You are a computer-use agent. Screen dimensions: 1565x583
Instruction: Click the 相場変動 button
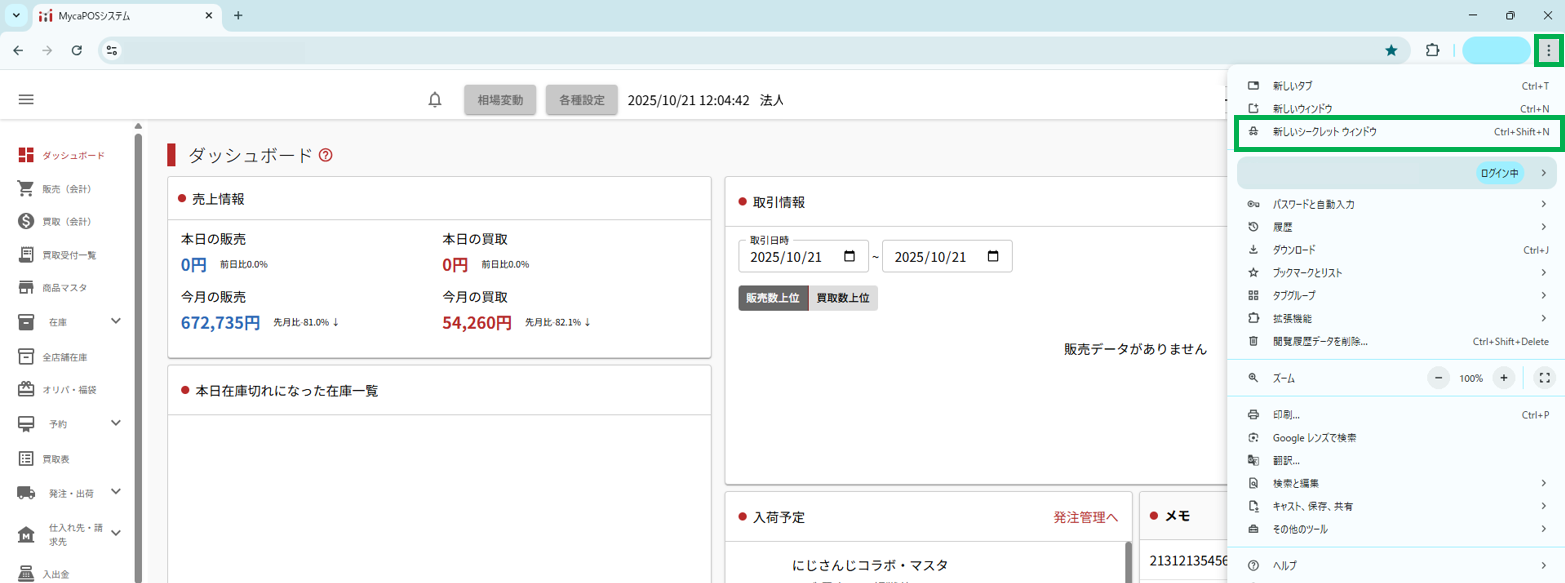(x=500, y=100)
